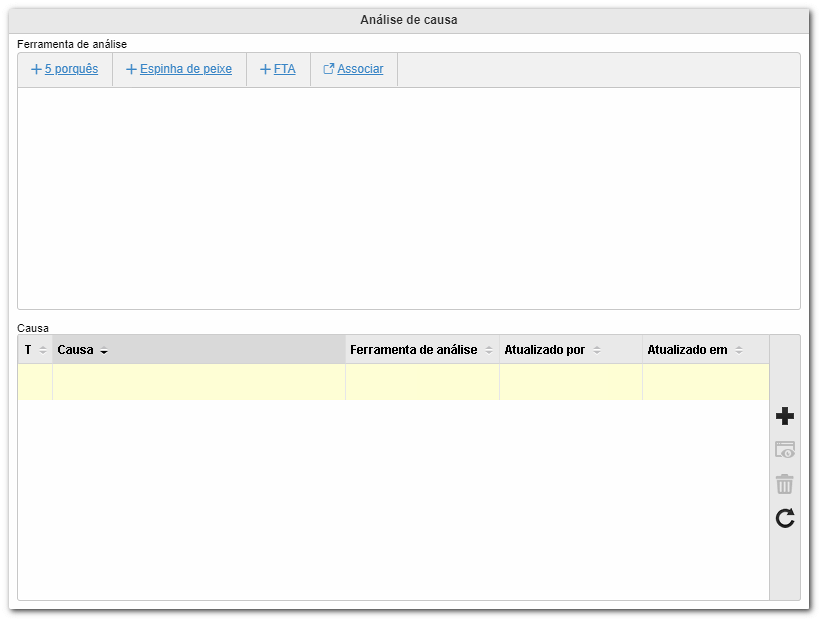The height and width of the screenshot is (619, 819).
Task: Sort by the T column
Action: [x=35, y=350]
